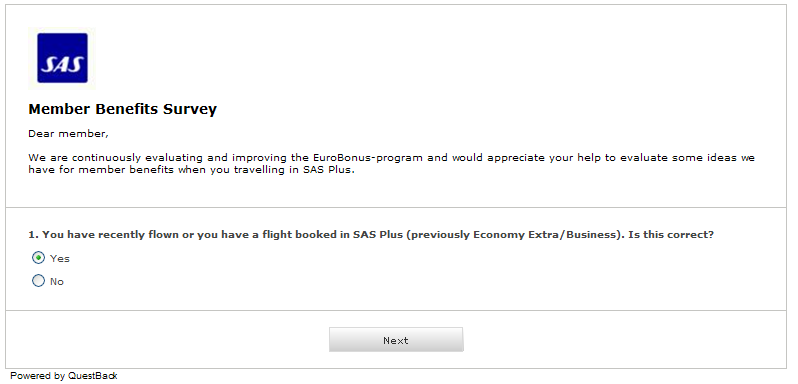
Task: Select the Yes radio button
Action: click(x=38, y=258)
